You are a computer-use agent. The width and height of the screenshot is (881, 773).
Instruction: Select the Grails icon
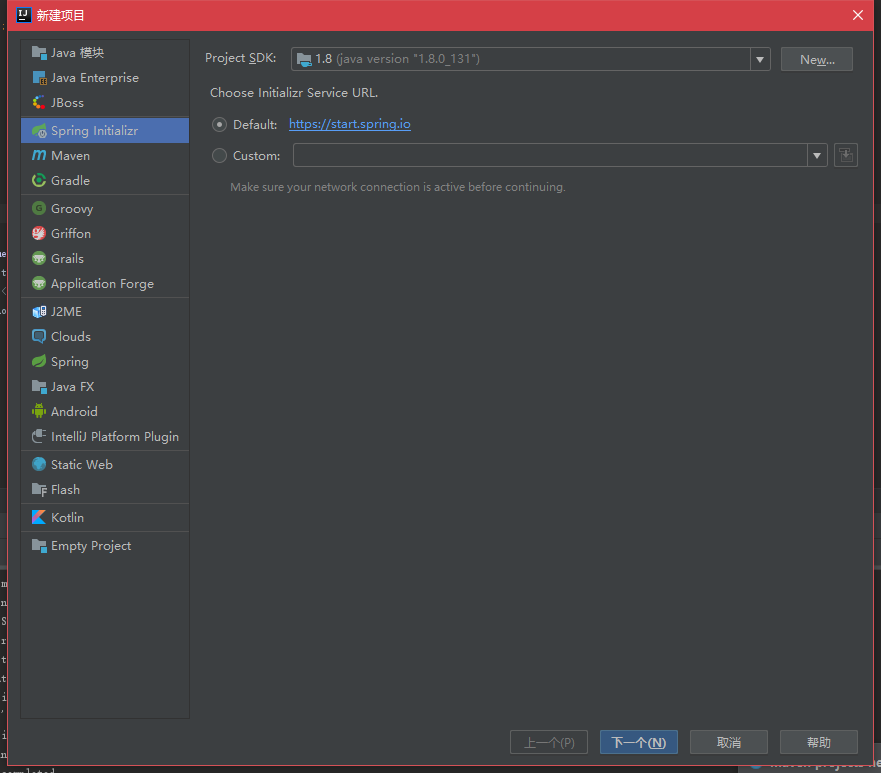[x=39, y=258]
